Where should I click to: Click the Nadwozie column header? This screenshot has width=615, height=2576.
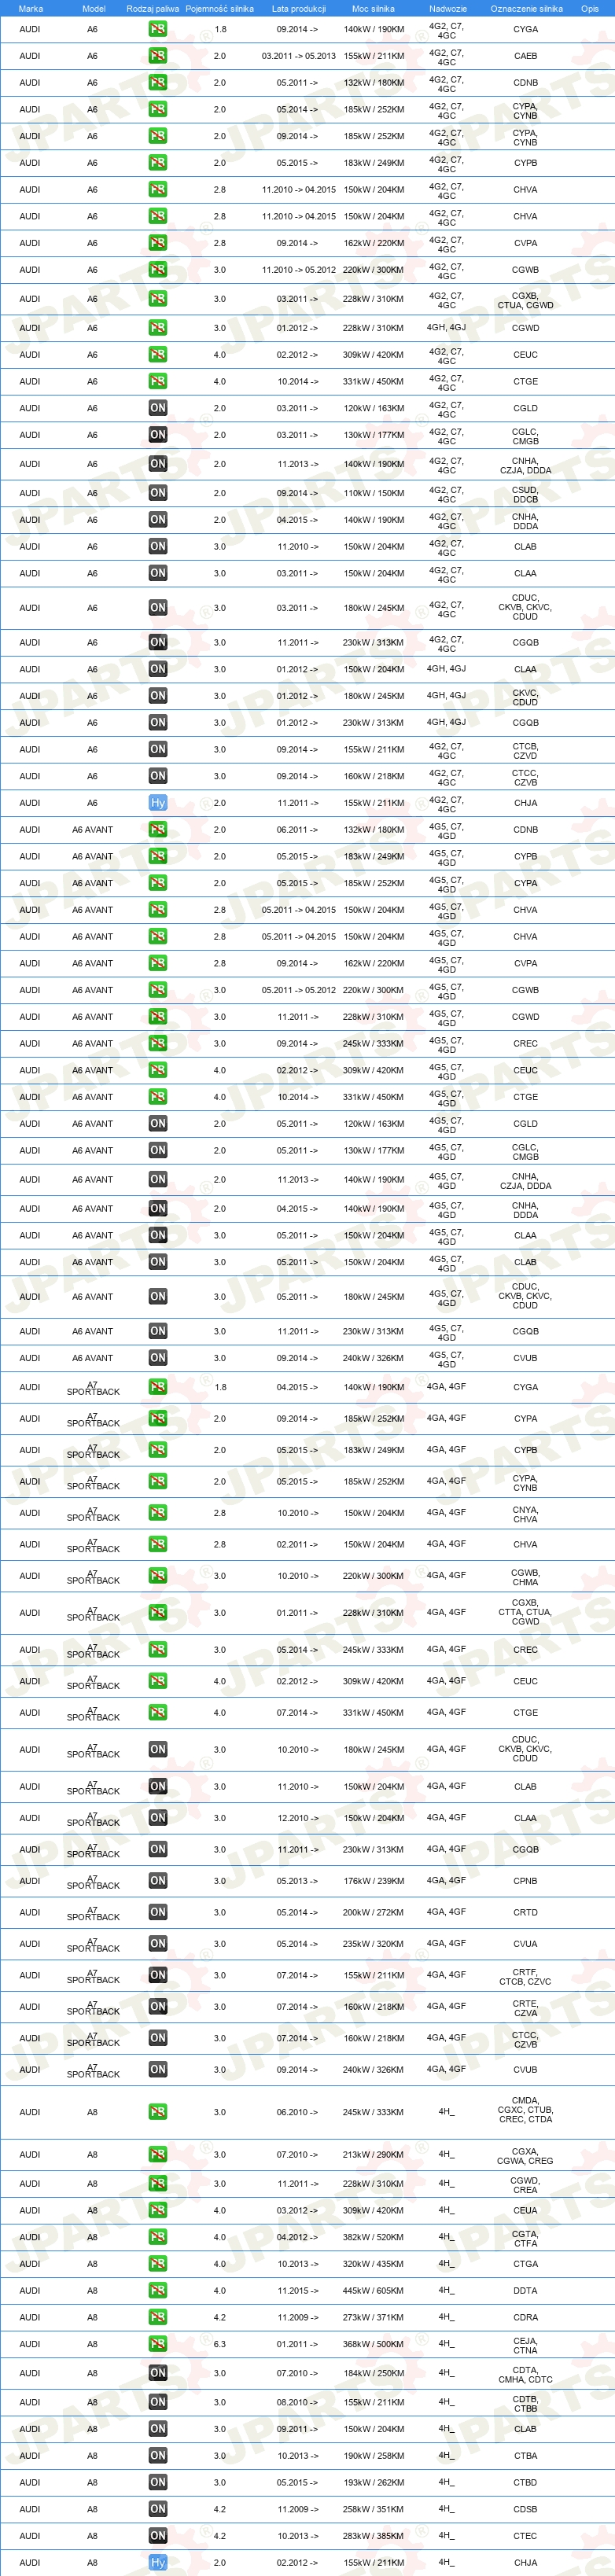pyautogui.click(x=448, y=8)
